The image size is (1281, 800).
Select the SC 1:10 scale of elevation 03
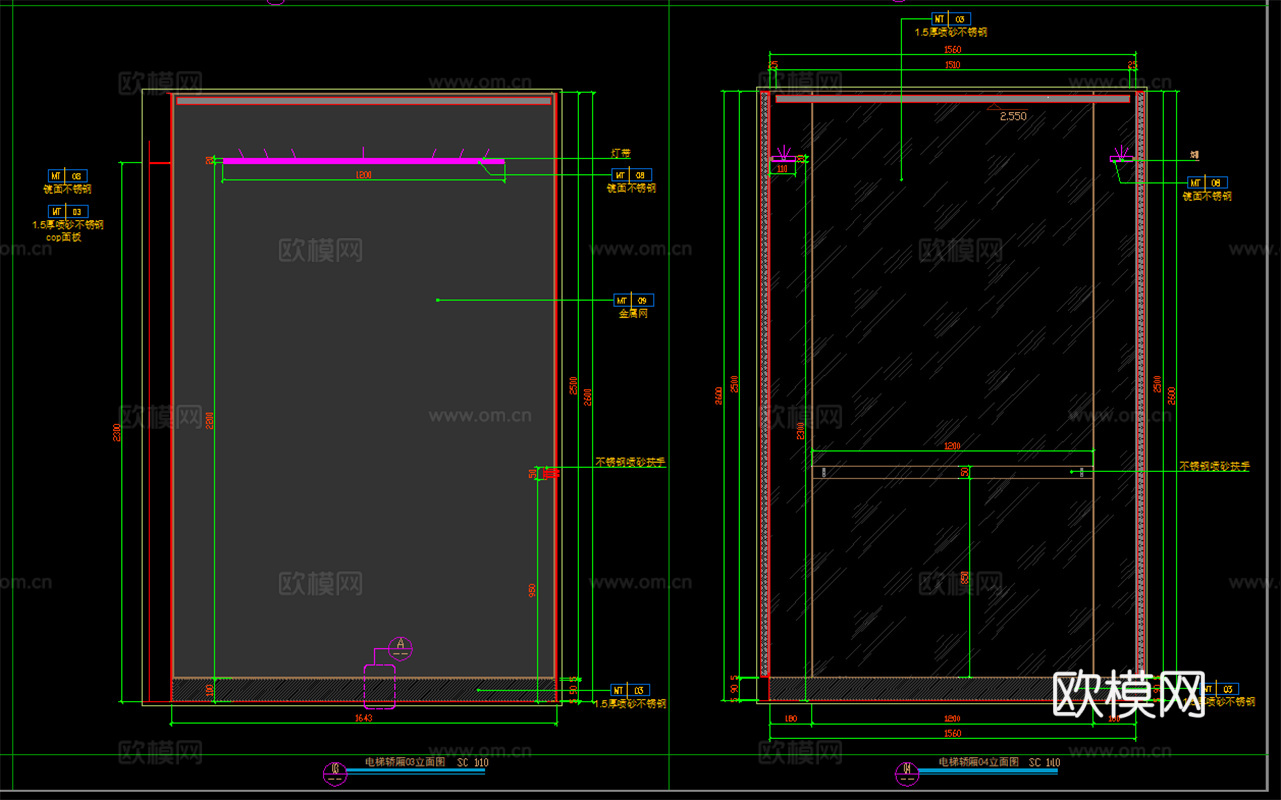[x=473, y=763]
